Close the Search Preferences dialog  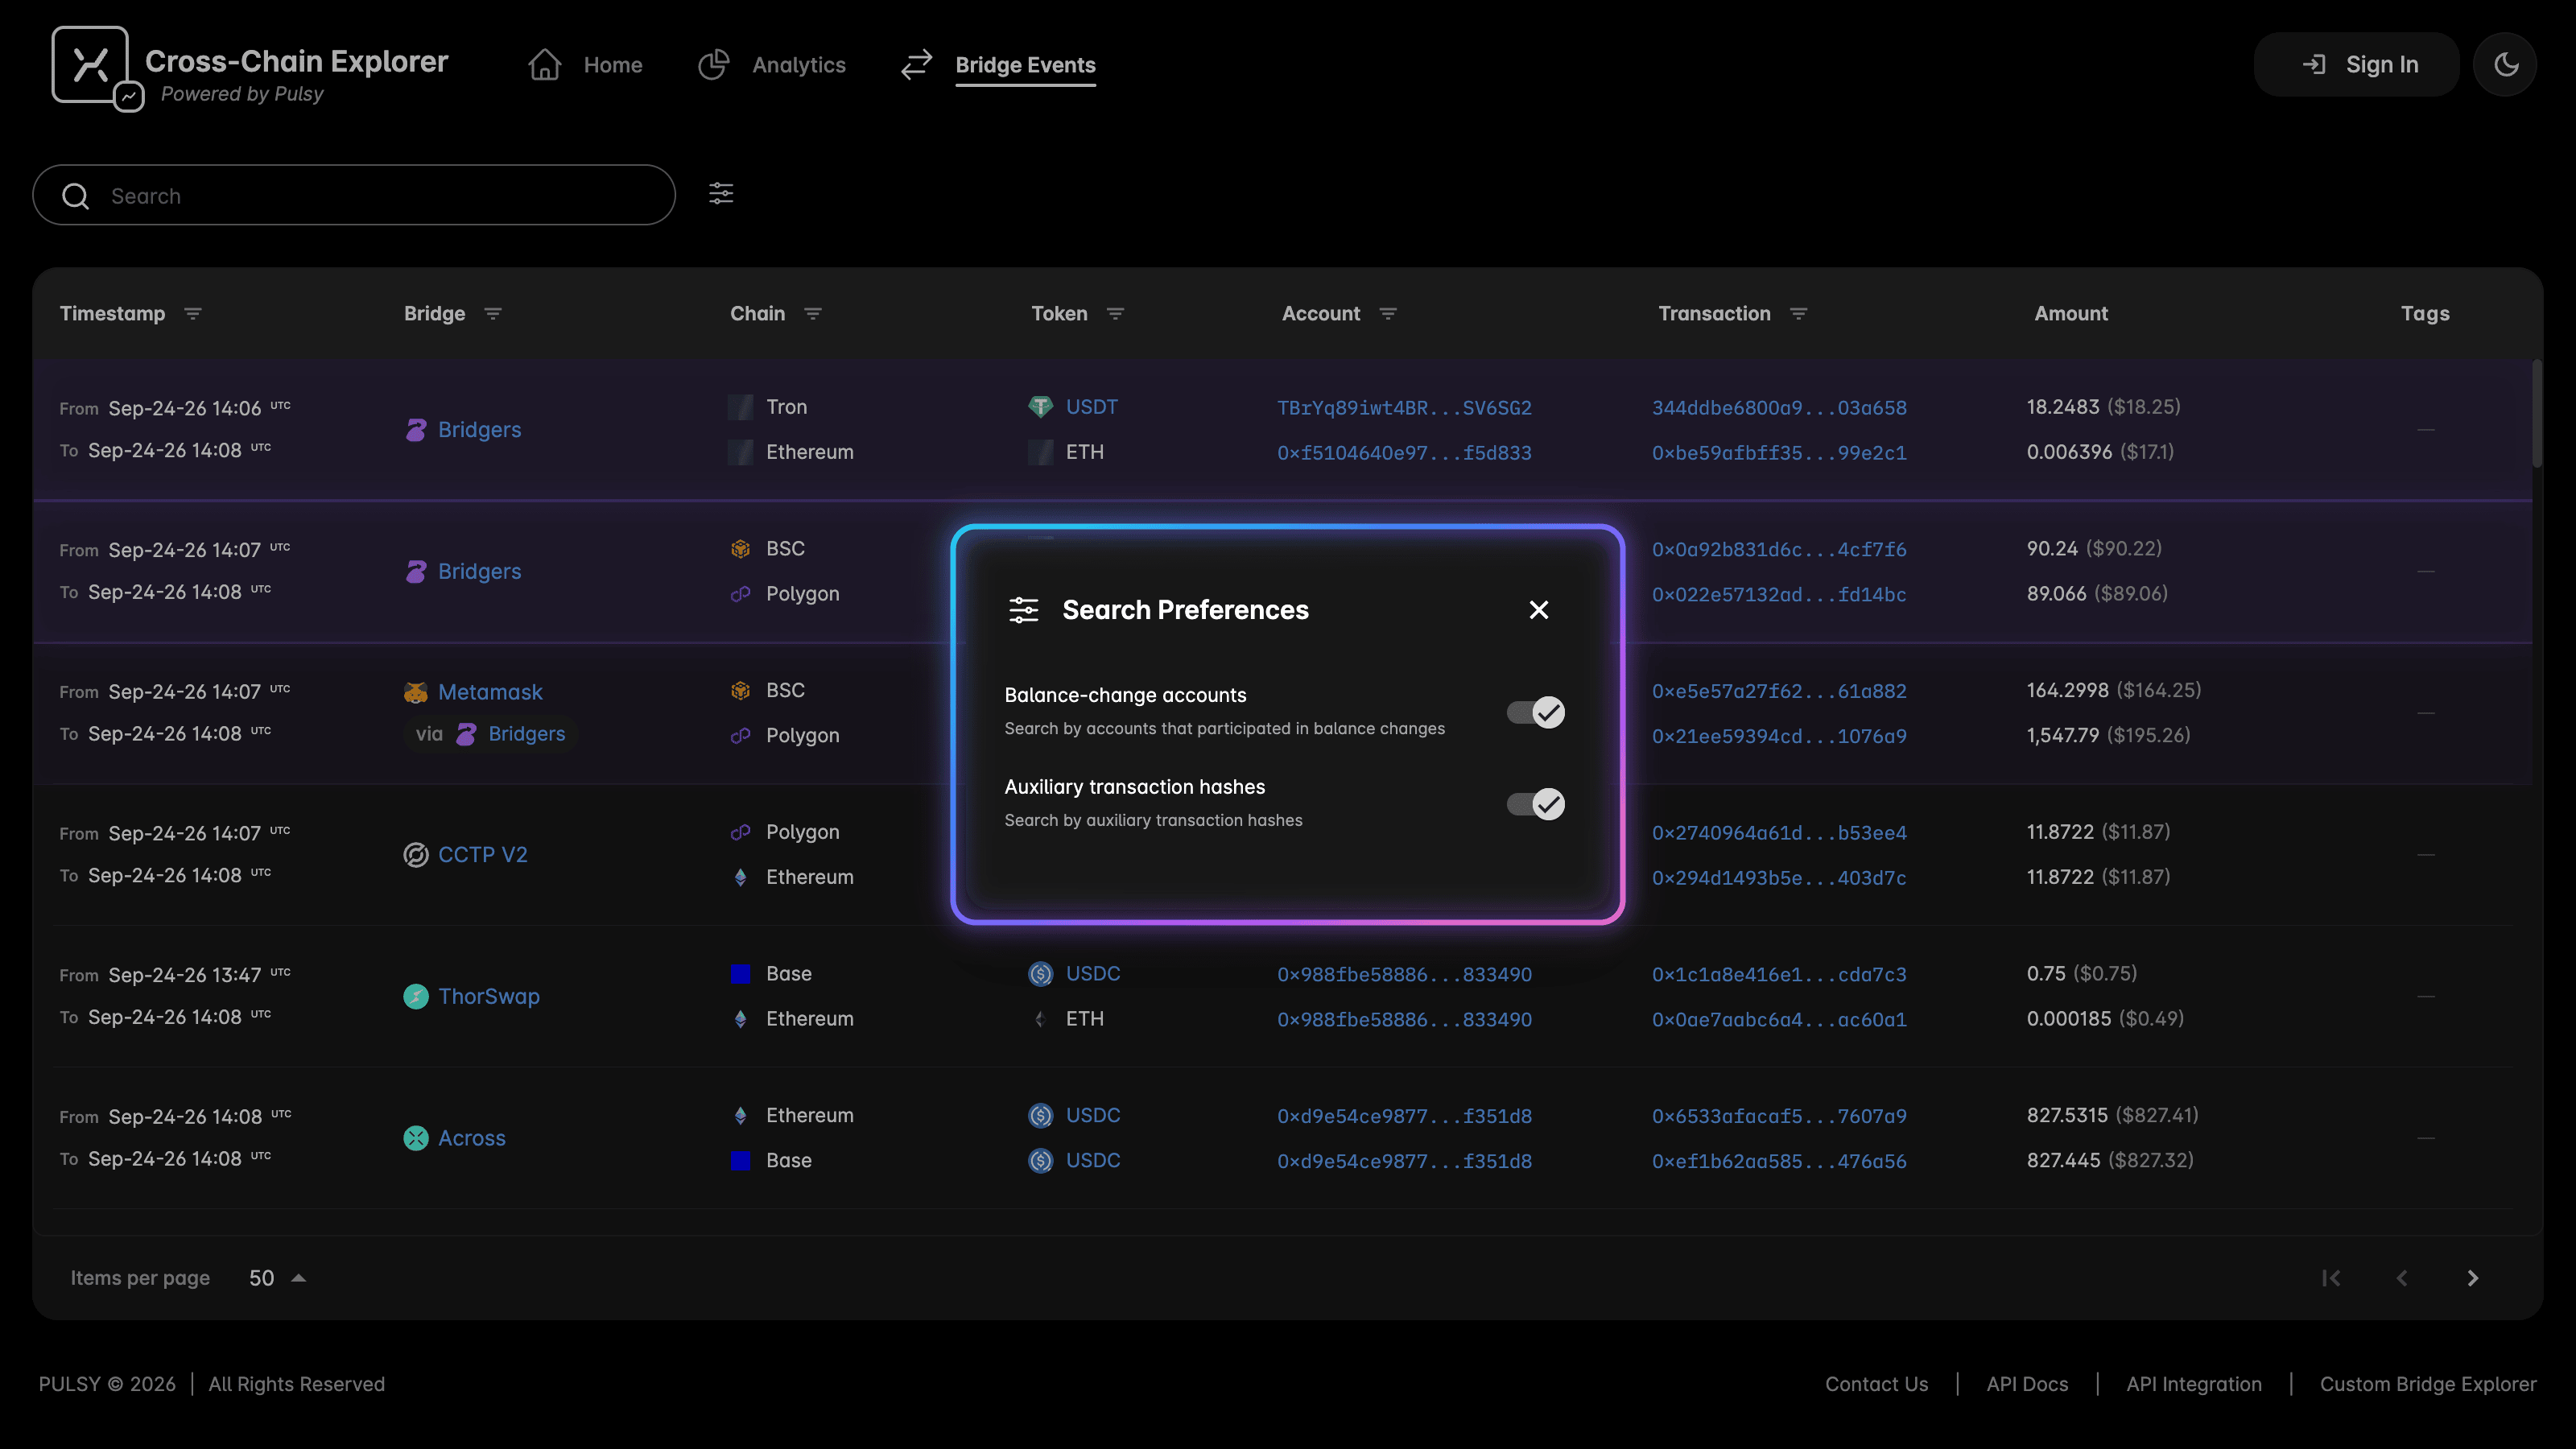1539,610
